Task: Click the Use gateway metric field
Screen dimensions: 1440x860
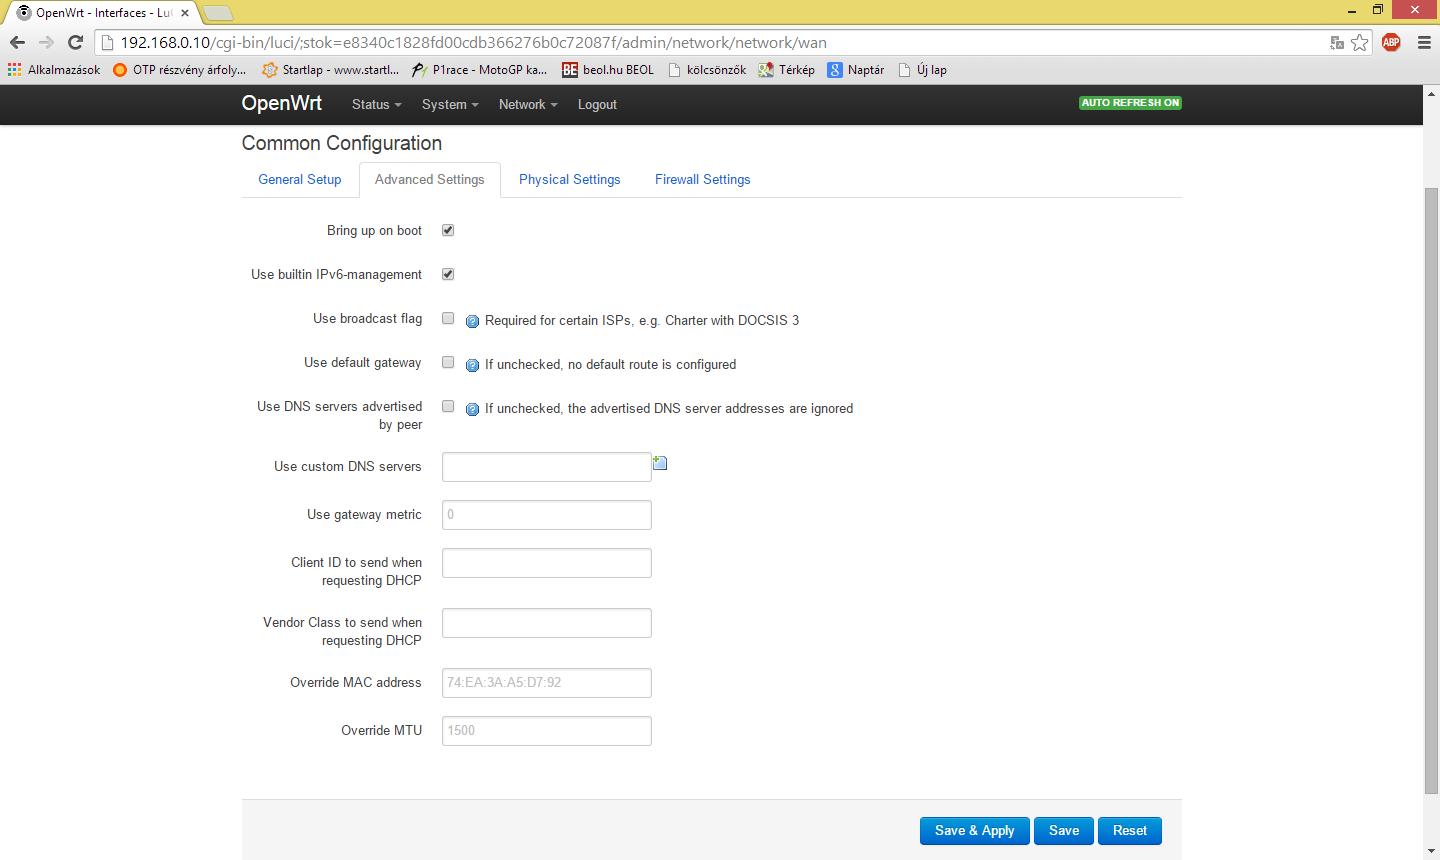Action: [x=547, y=515]
